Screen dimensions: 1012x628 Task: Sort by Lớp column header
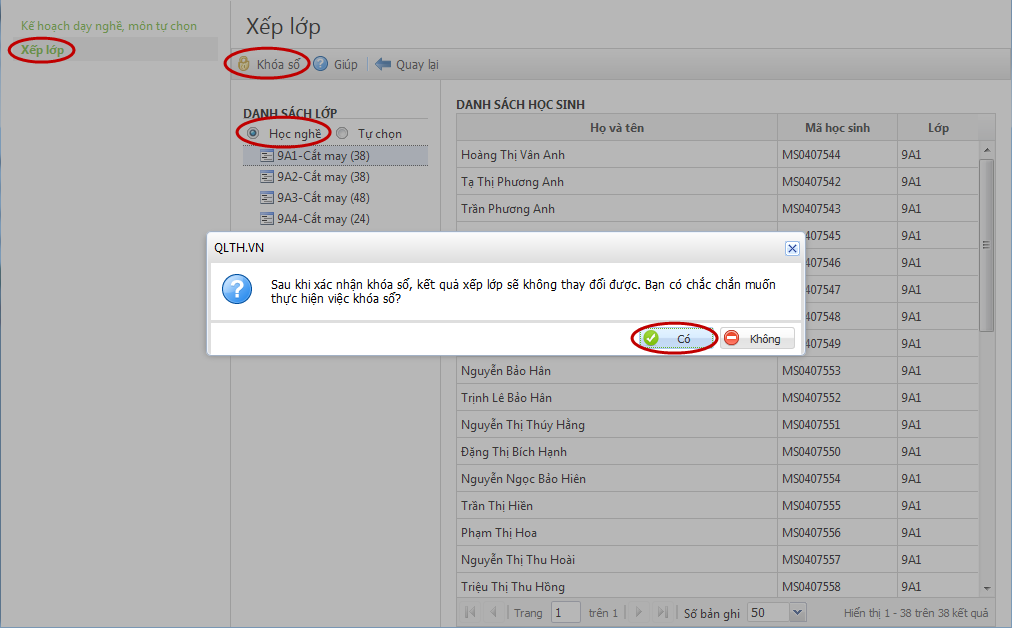[938, 128]
